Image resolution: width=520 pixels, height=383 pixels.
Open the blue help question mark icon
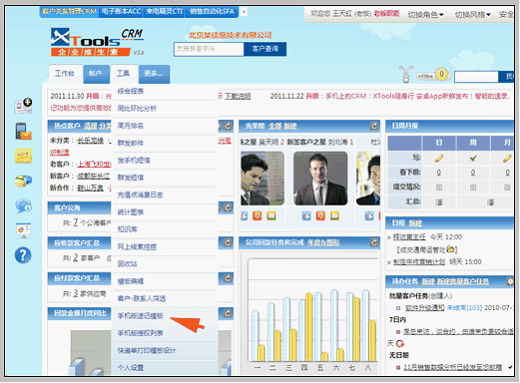pos(23,255)
